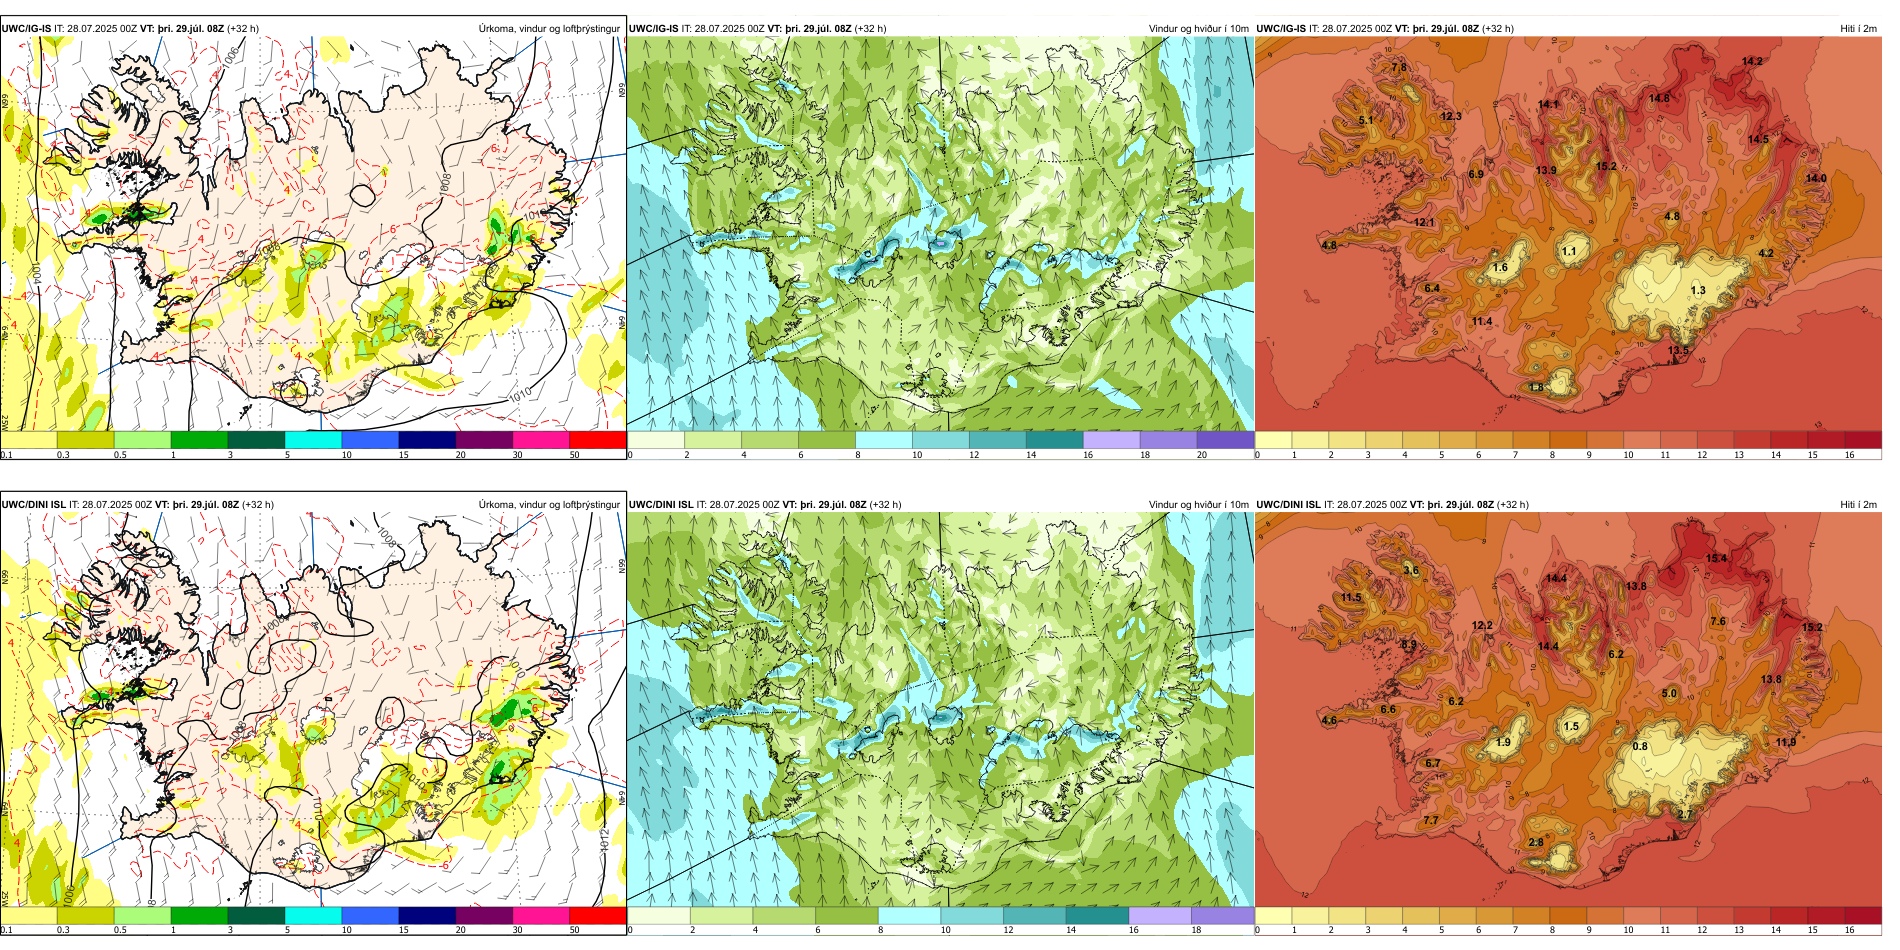Click 2.7 temperature label on DINI ISL map
This screenshot has height=950, width=1900.
pos(1685,814)
